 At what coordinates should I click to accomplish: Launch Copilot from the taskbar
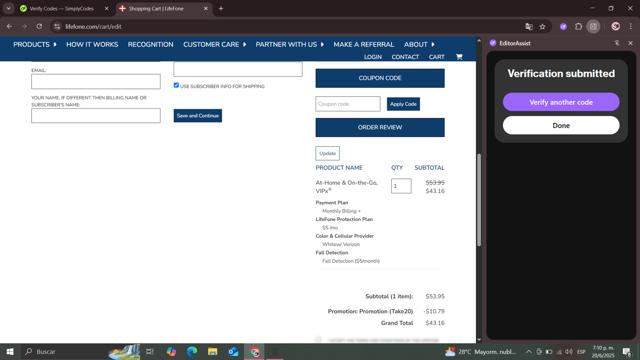171,351
